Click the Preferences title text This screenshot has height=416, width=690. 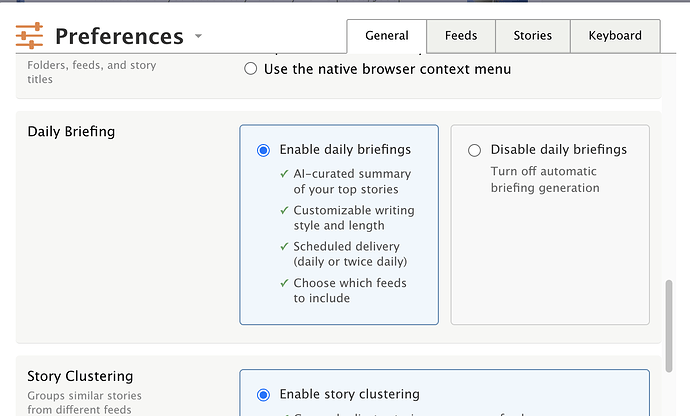(x=119, y=37)
